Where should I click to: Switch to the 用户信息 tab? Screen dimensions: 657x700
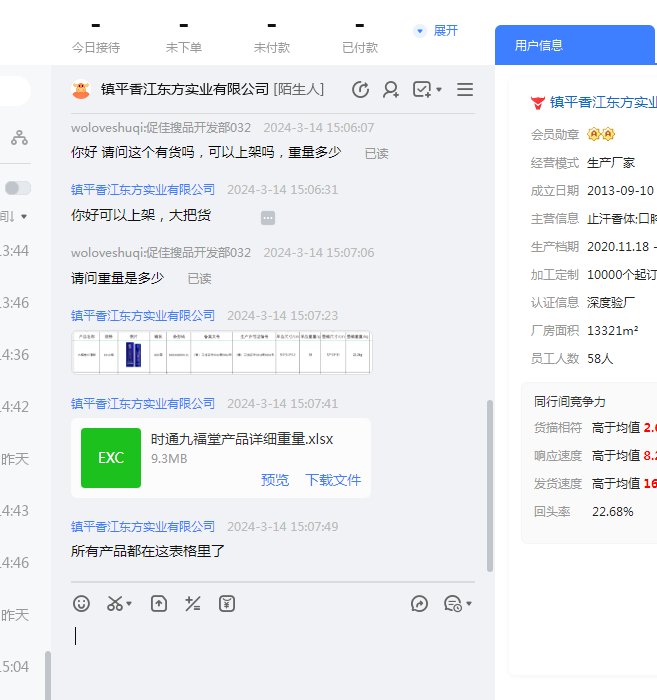539,45
